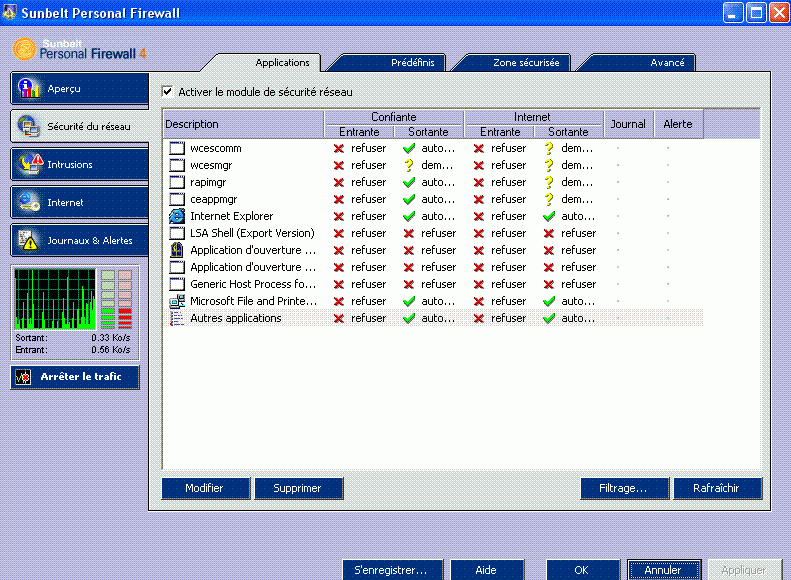Click the red incoming traffic level meter

[125, 300]
